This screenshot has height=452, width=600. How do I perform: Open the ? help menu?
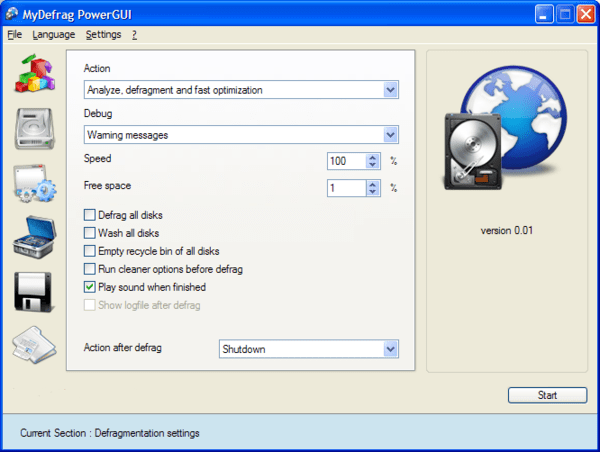(134, 35)
